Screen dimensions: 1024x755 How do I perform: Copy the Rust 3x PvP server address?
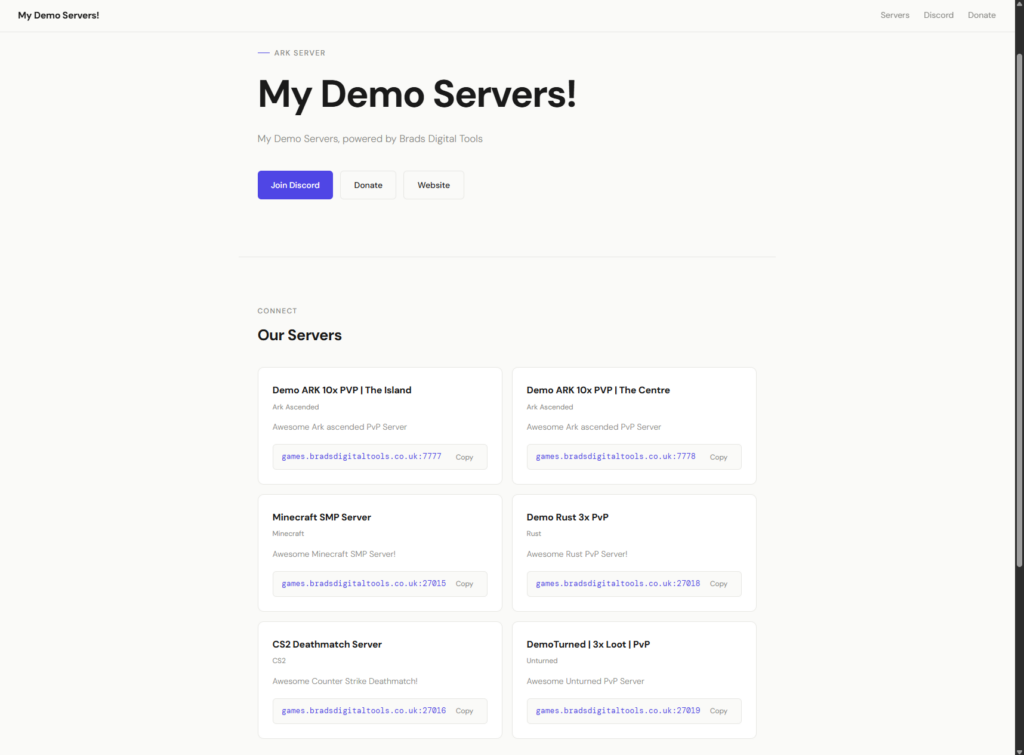pyautogui.click(x=718, y=584)
